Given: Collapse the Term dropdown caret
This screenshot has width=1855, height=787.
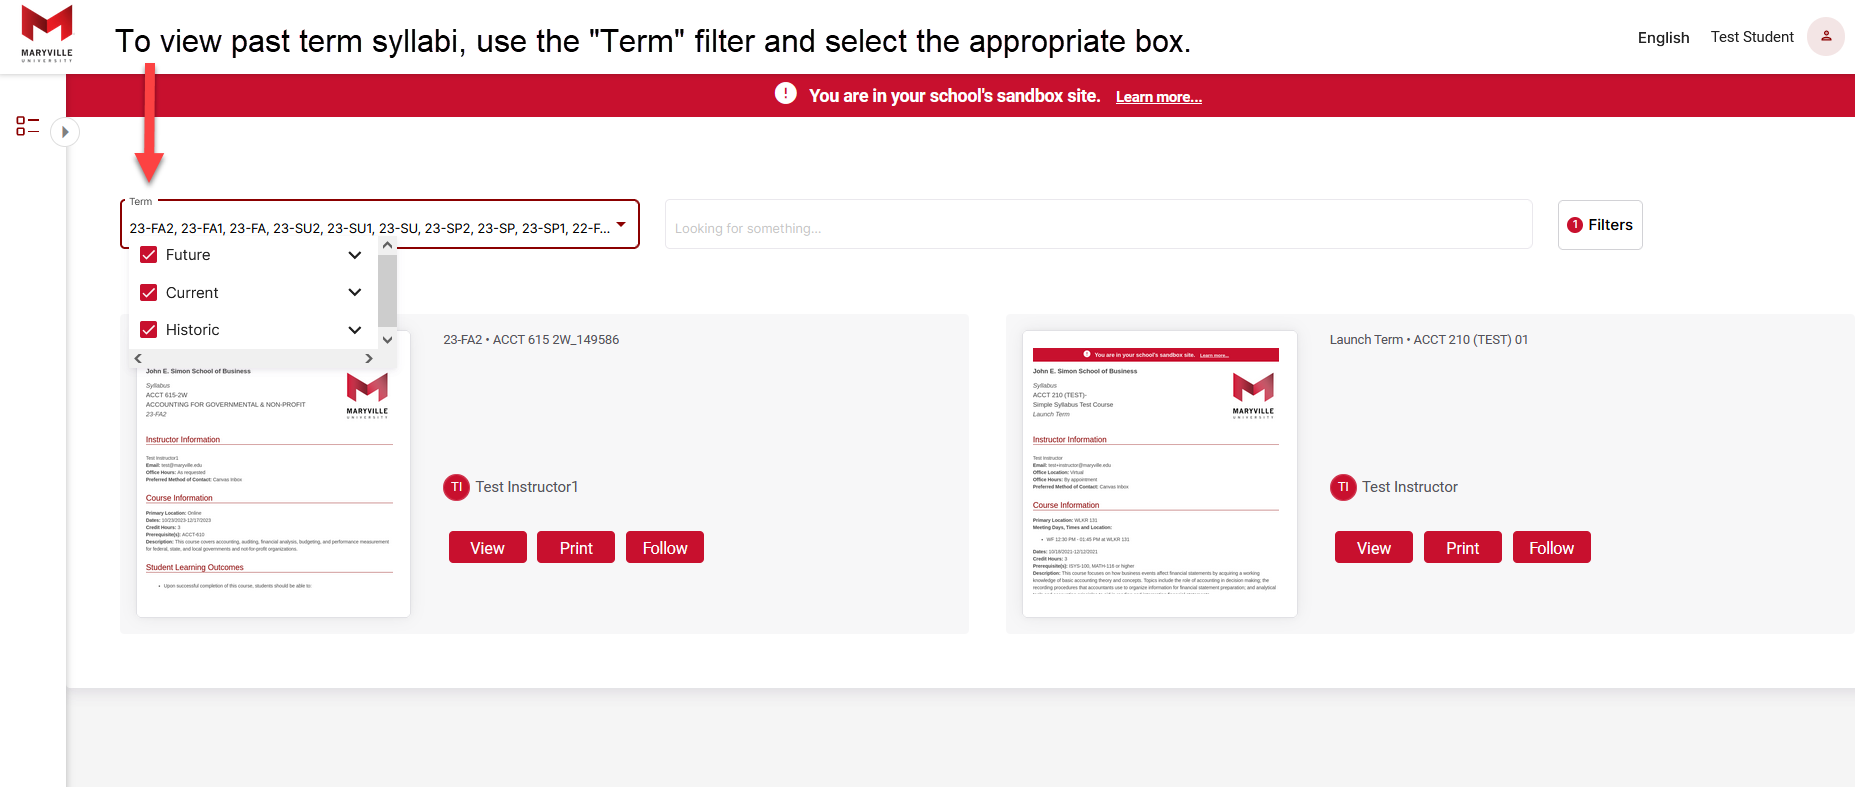Looking at the screenshot, I should click(621, 225).
